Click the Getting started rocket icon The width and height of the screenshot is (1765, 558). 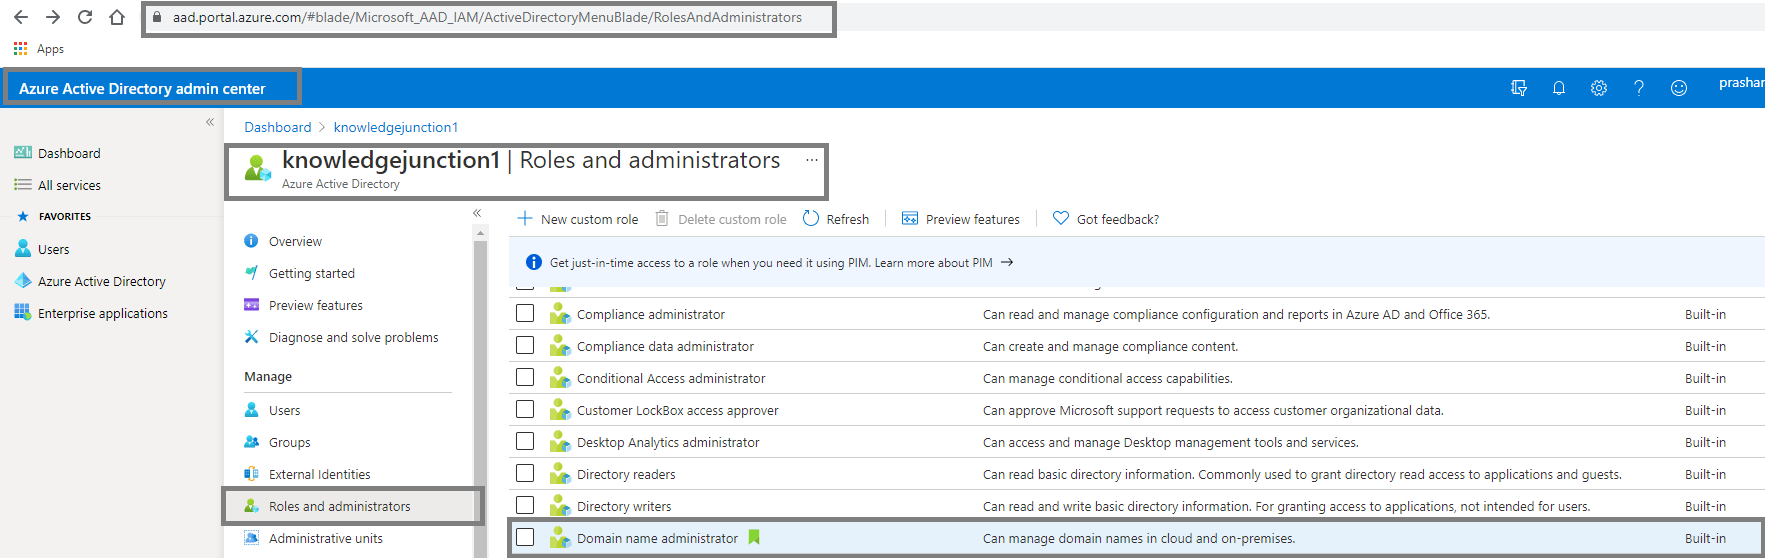(x=251, y=272)
